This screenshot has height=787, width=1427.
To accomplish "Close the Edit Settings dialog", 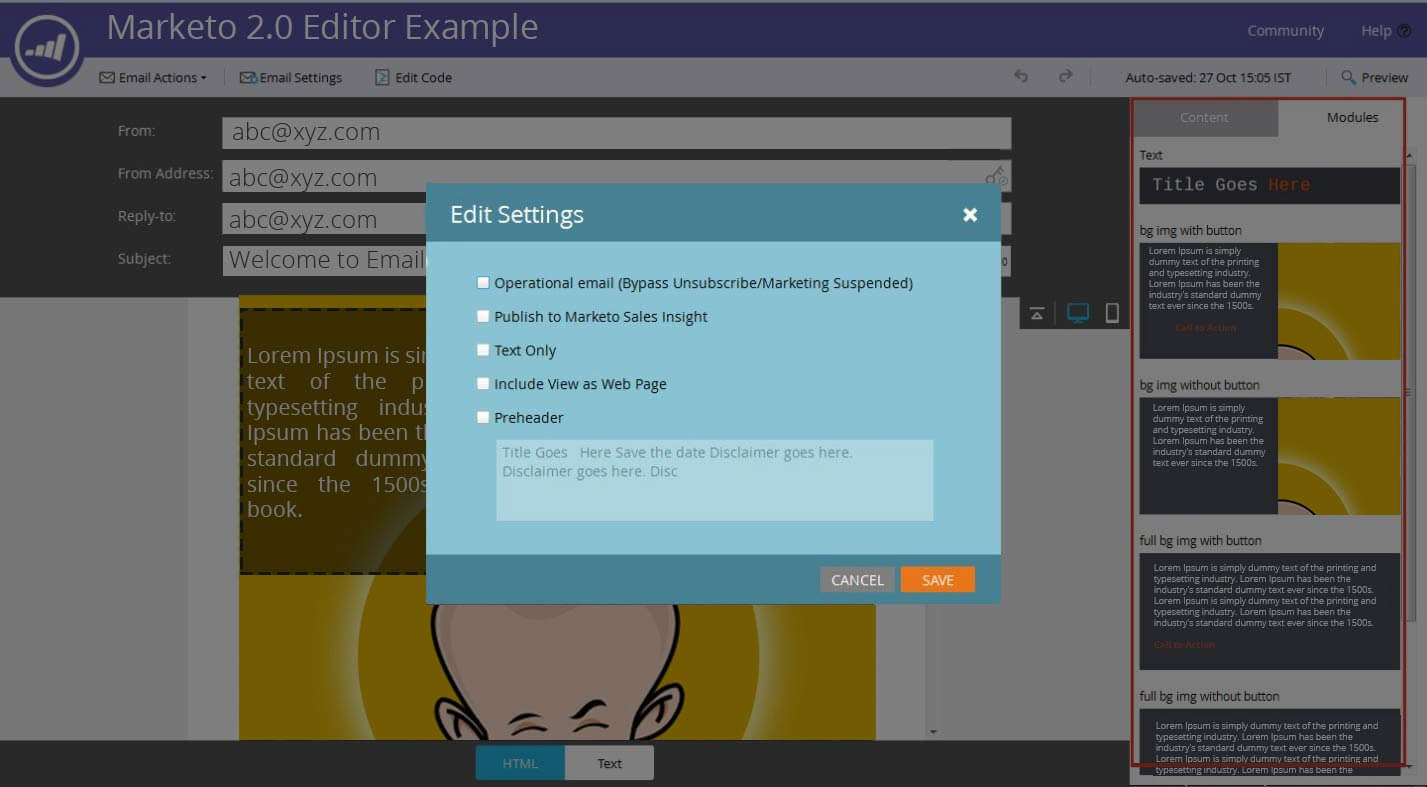I will 970,215.
